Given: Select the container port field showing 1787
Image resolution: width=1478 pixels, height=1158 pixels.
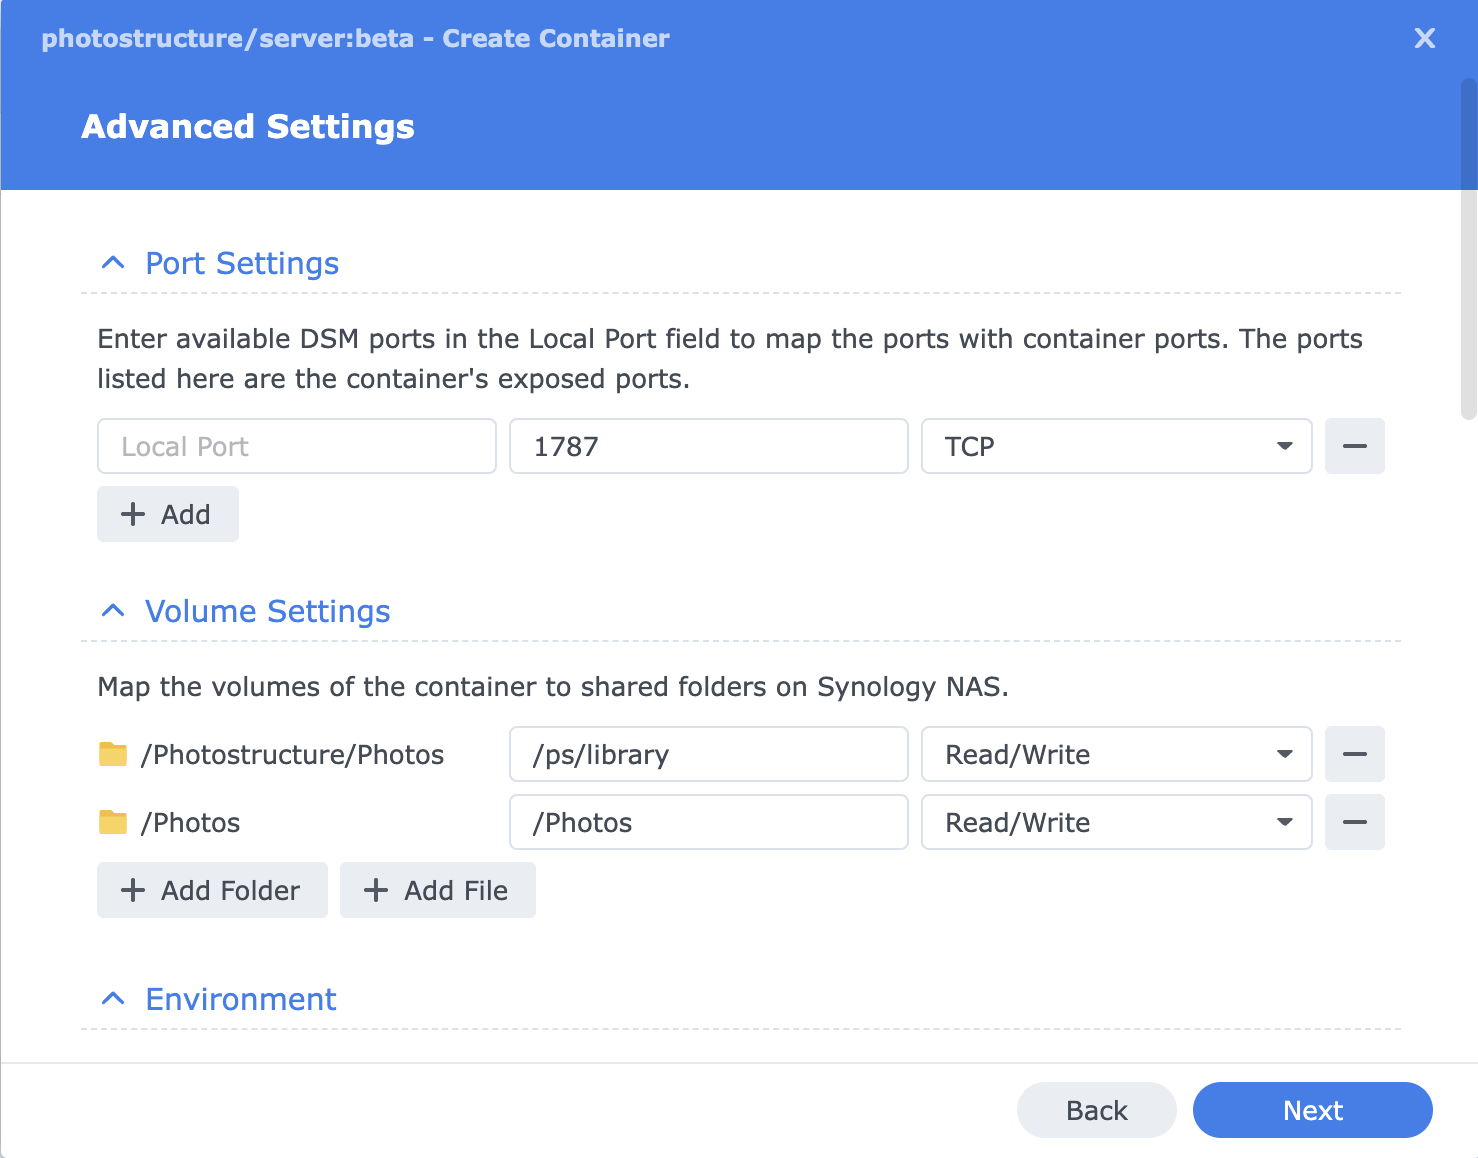Looking at the screenshot, I should click(x=708, y=446).
